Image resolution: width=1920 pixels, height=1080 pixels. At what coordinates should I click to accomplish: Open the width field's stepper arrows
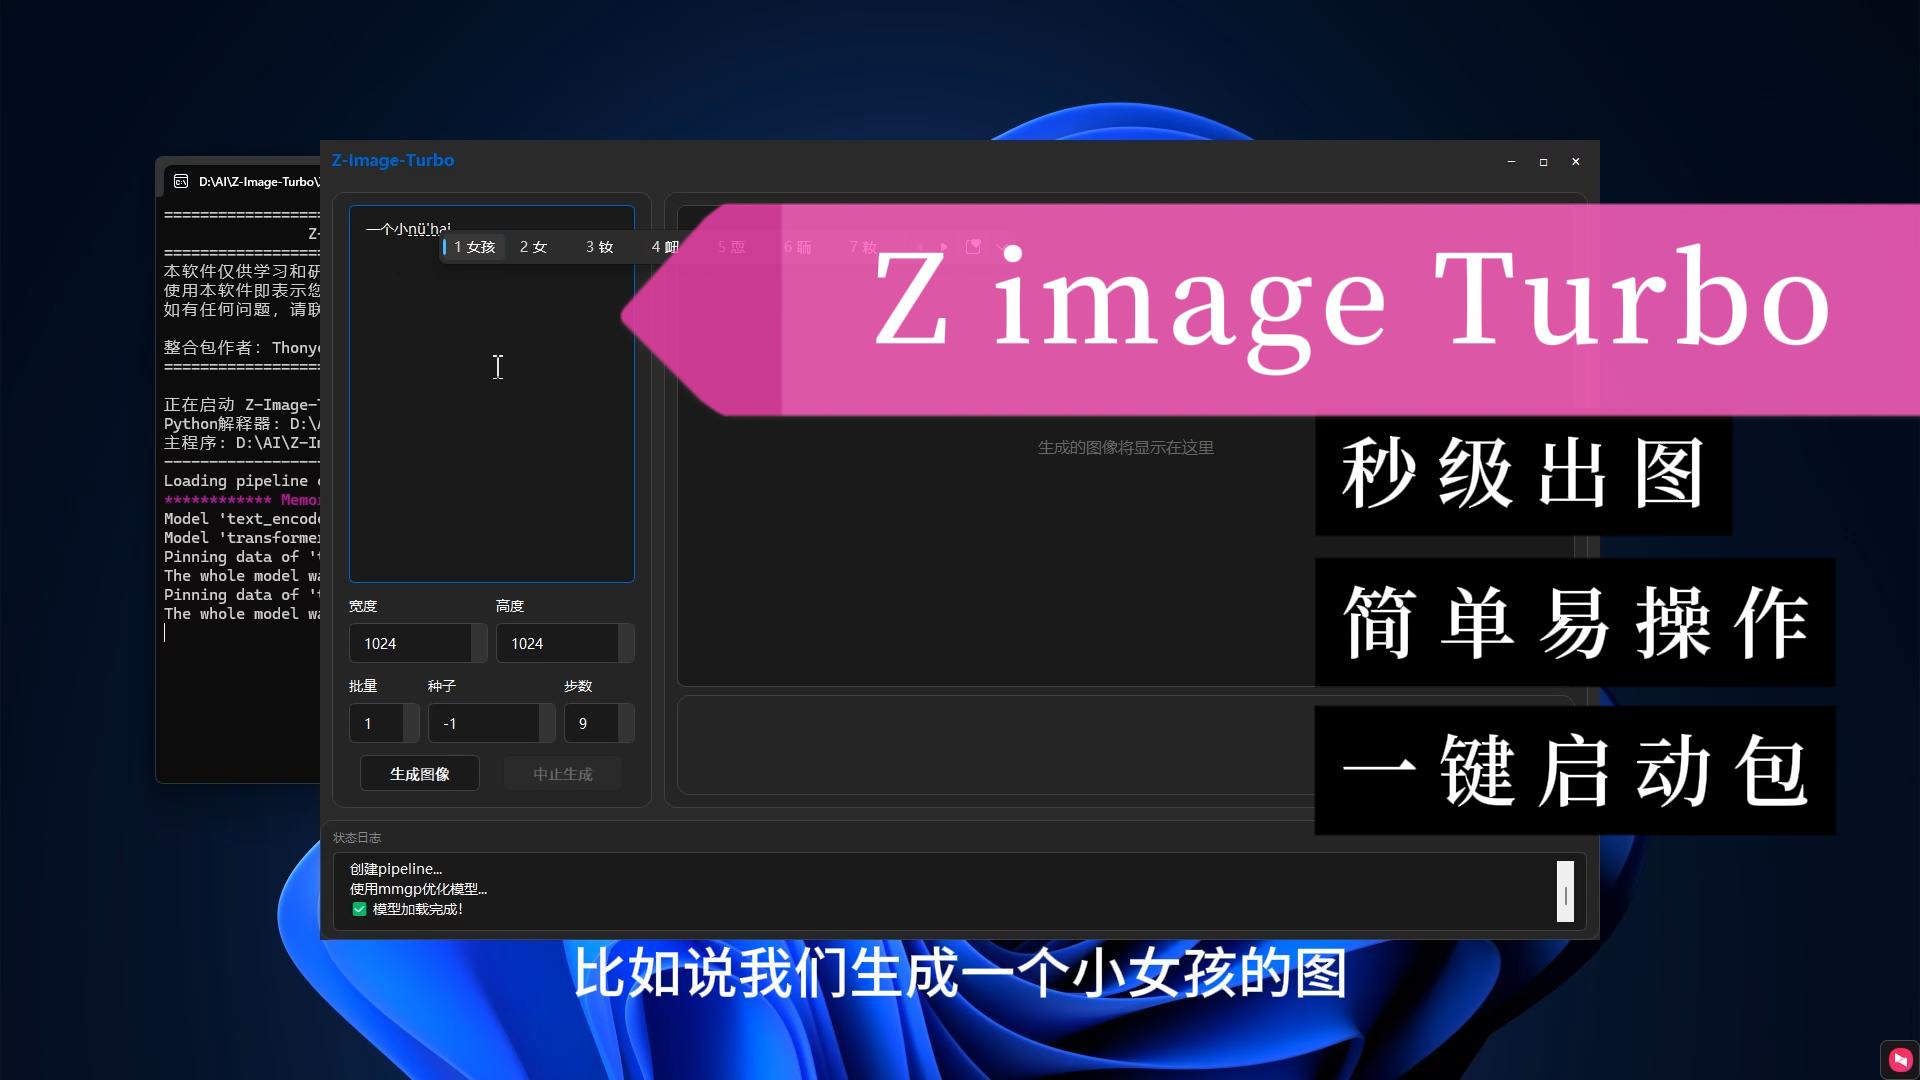tap(479, 643)
